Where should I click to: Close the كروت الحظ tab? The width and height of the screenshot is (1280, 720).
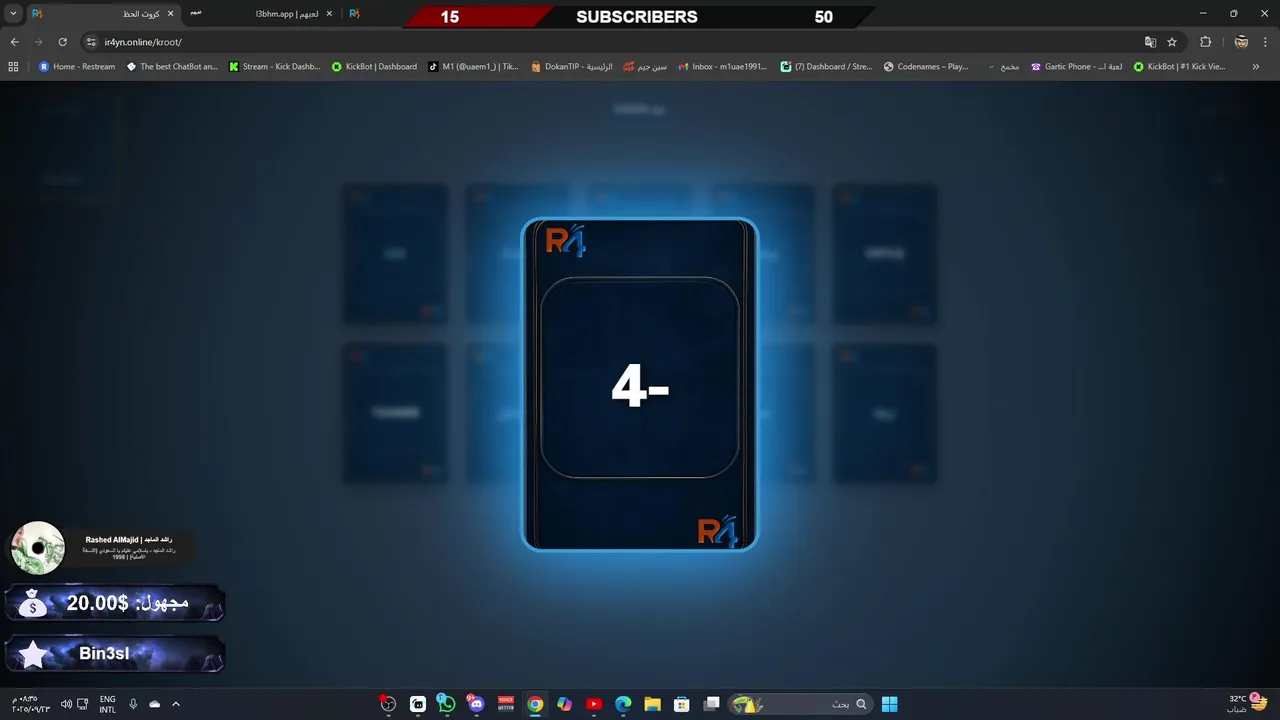click(x=170, y=14)
